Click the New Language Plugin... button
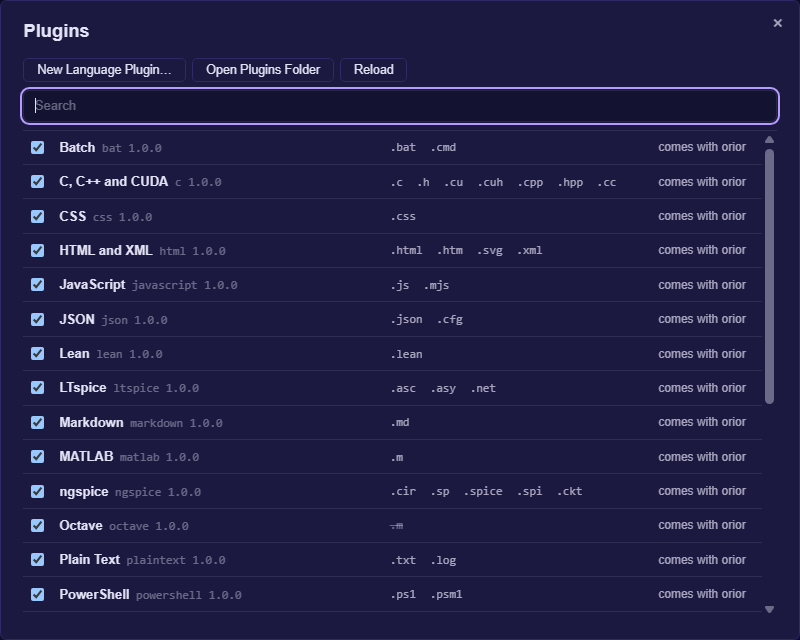This screenshot has height=640, width=800. click(x=104, y=70)
